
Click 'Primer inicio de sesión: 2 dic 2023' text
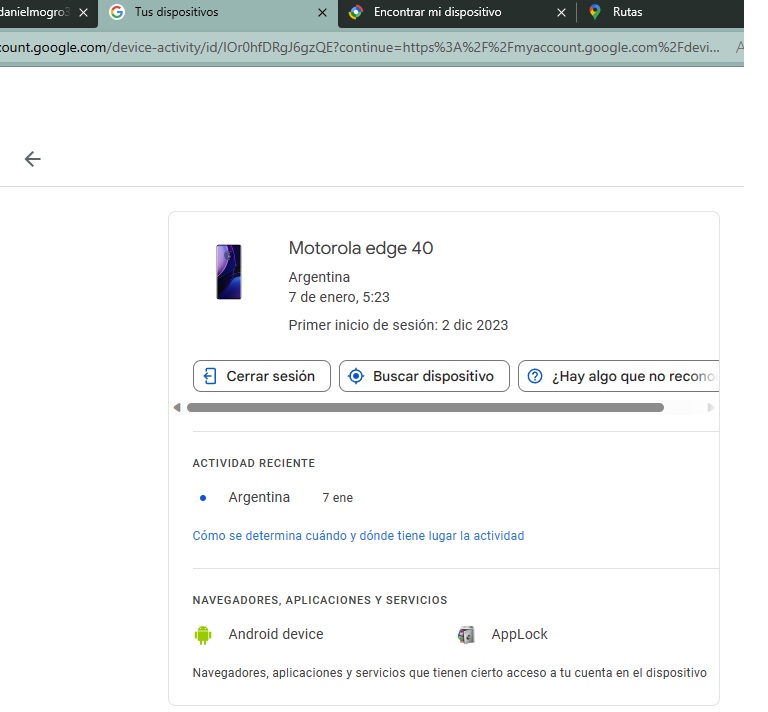coord(398,326)
